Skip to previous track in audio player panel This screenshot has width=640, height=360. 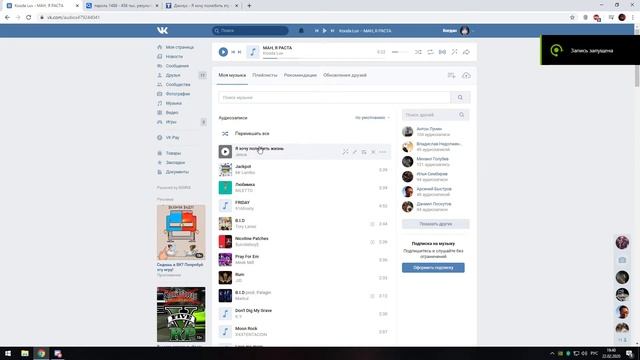click(x=233, y=52)
